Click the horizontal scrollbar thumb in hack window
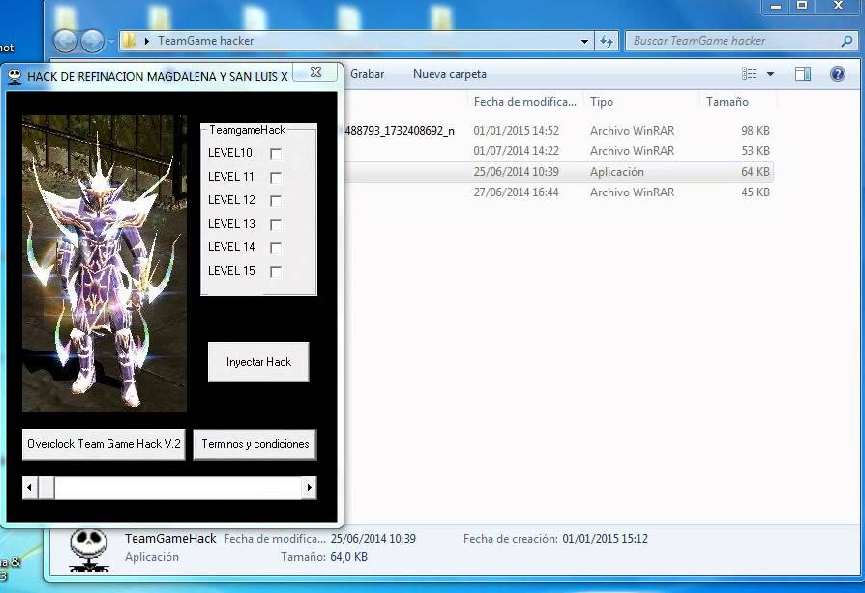This screenshot has width=865, height=593. coord(46,488)
